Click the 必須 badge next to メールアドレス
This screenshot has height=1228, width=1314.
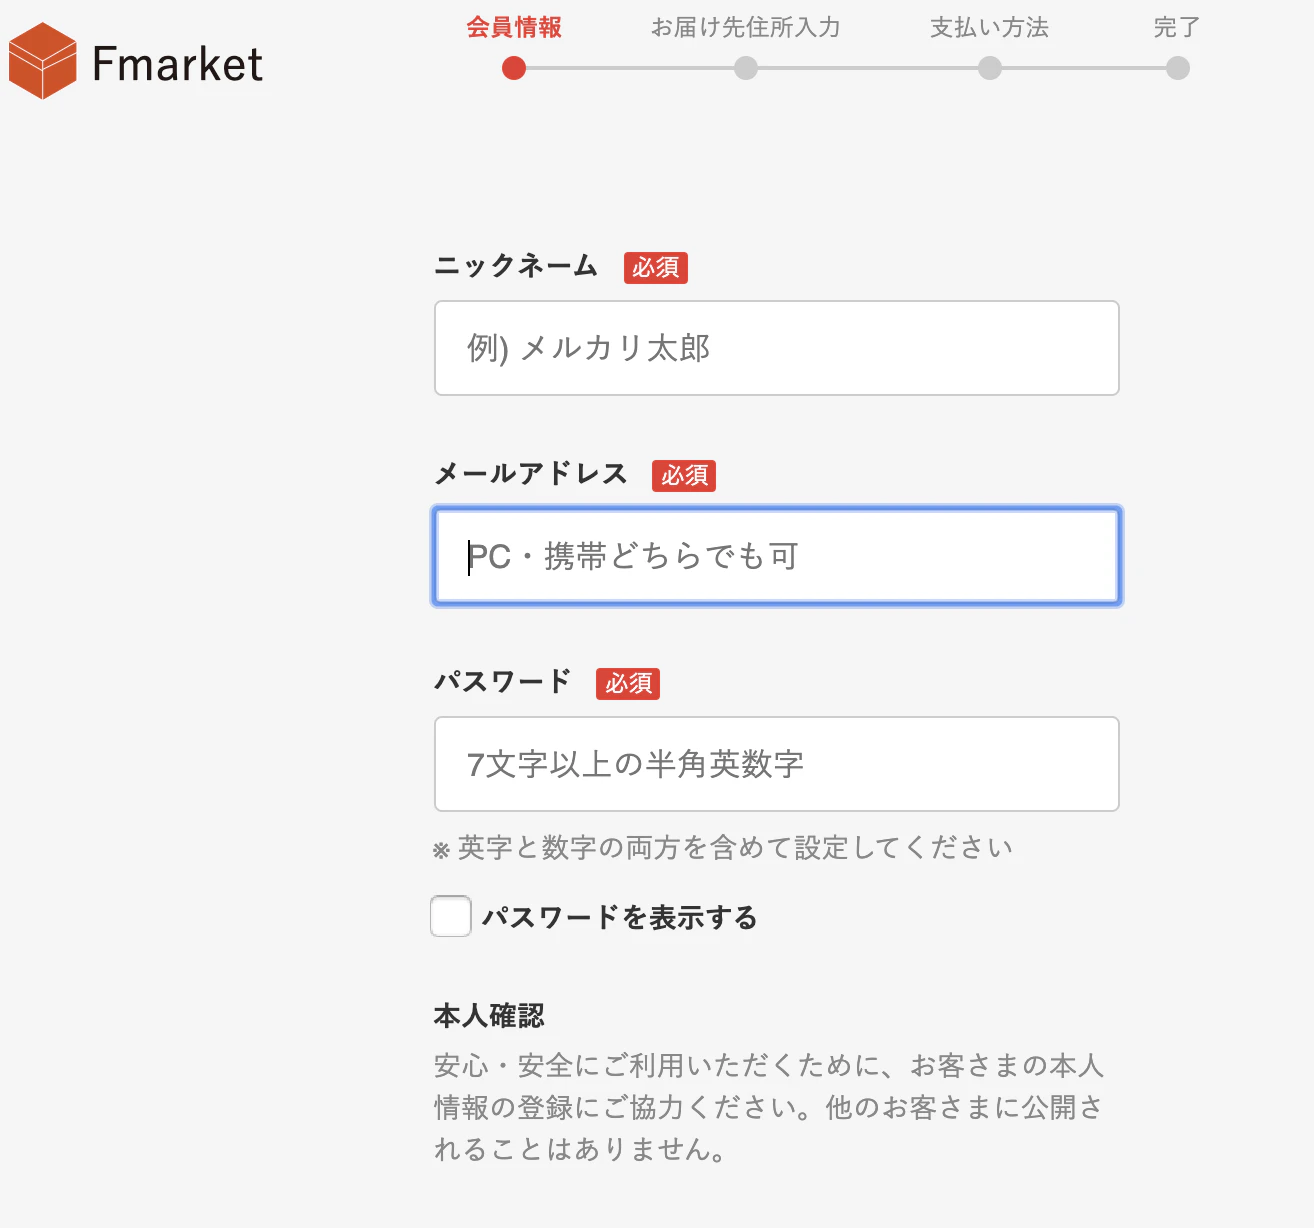click(x=683, y=476)
